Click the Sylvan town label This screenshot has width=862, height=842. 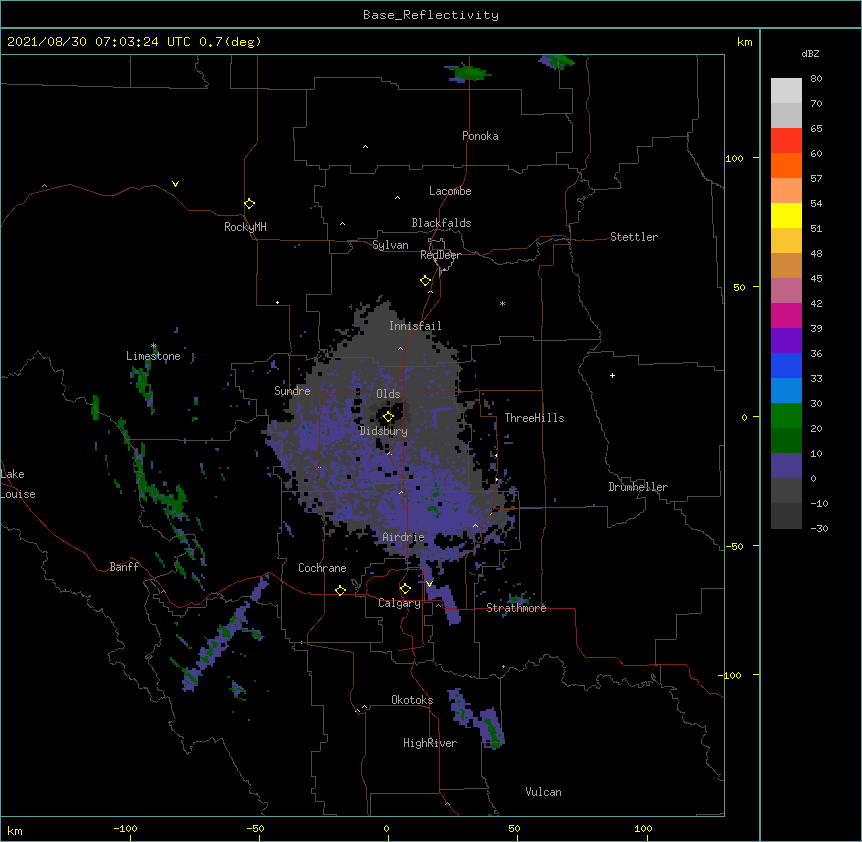[390, 245]
